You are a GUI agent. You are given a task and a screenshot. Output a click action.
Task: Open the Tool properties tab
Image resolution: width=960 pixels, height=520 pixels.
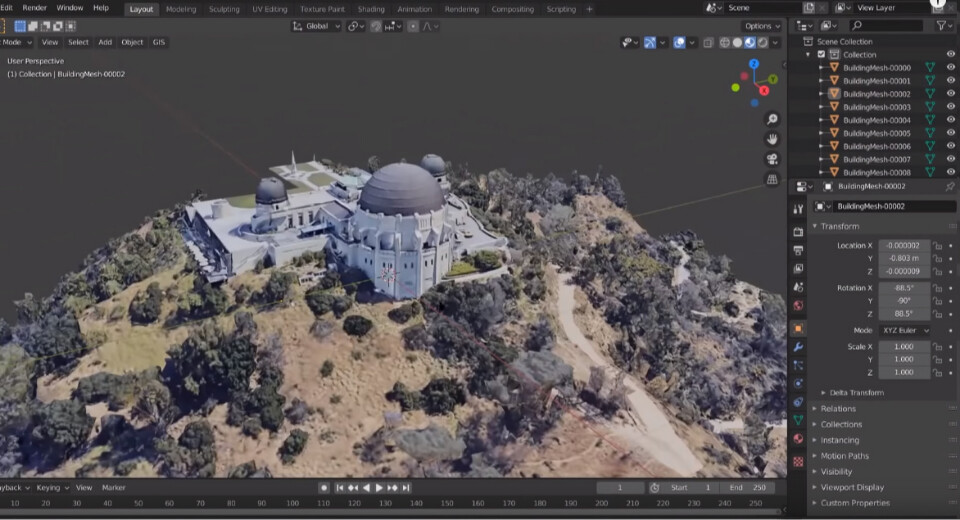pyautogui.click(x=798, y=209)
